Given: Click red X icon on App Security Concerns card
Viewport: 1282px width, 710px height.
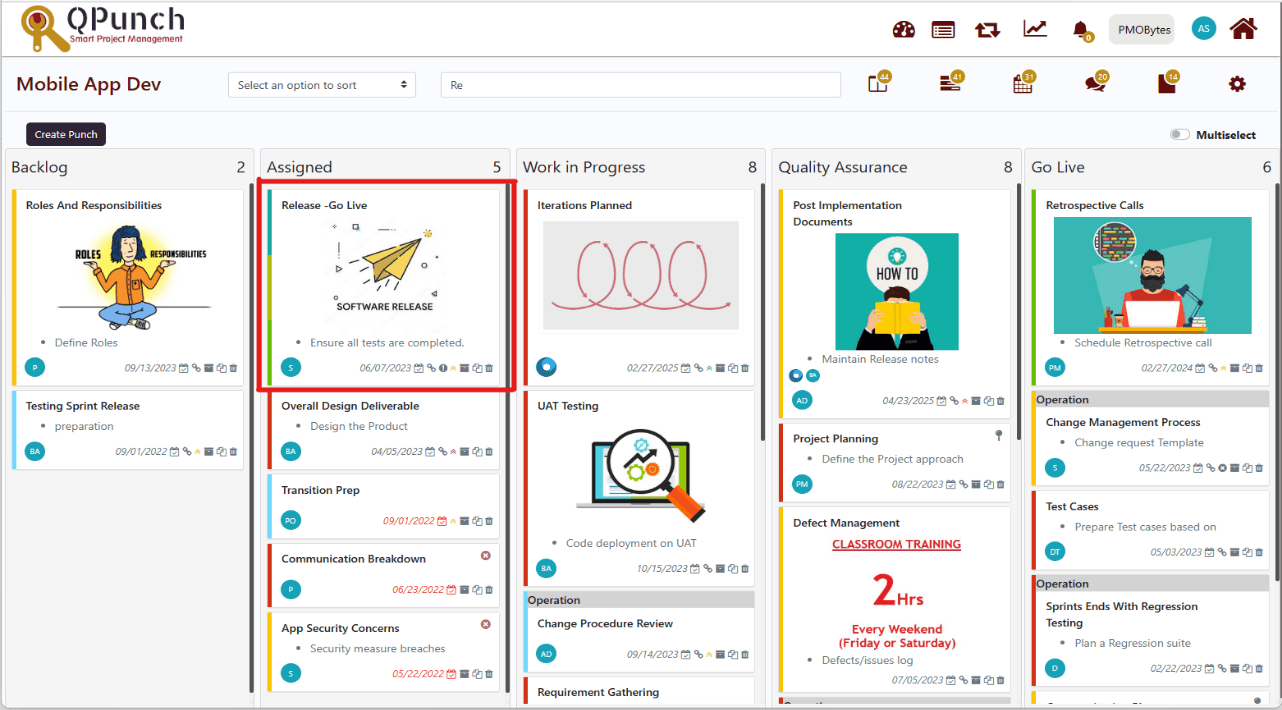Looking at the screenshot, I should [486, 624].
